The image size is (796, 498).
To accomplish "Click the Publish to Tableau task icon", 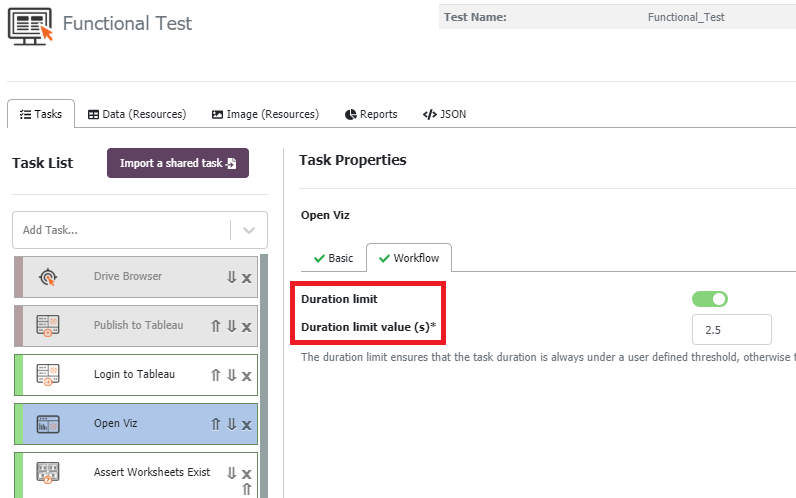I will [48, 325].
